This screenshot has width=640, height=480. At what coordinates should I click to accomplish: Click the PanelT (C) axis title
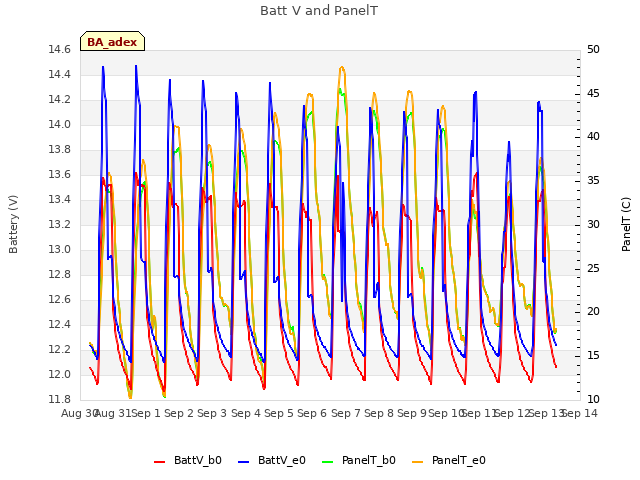pyautogui.click(x=625, y=224)
